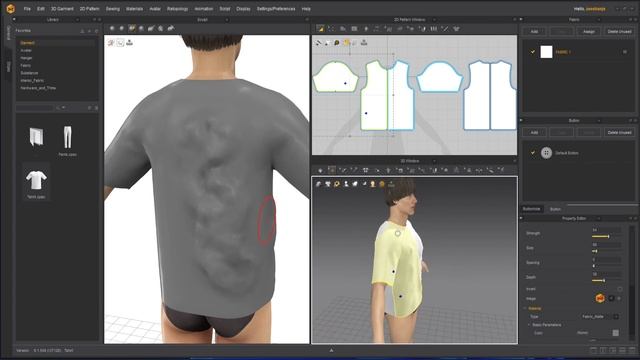The width and height of the screenshot is (640, 360).
Task: Click the dark avatar icon in Sculpt viewport corner
Action: click(129, 42)
